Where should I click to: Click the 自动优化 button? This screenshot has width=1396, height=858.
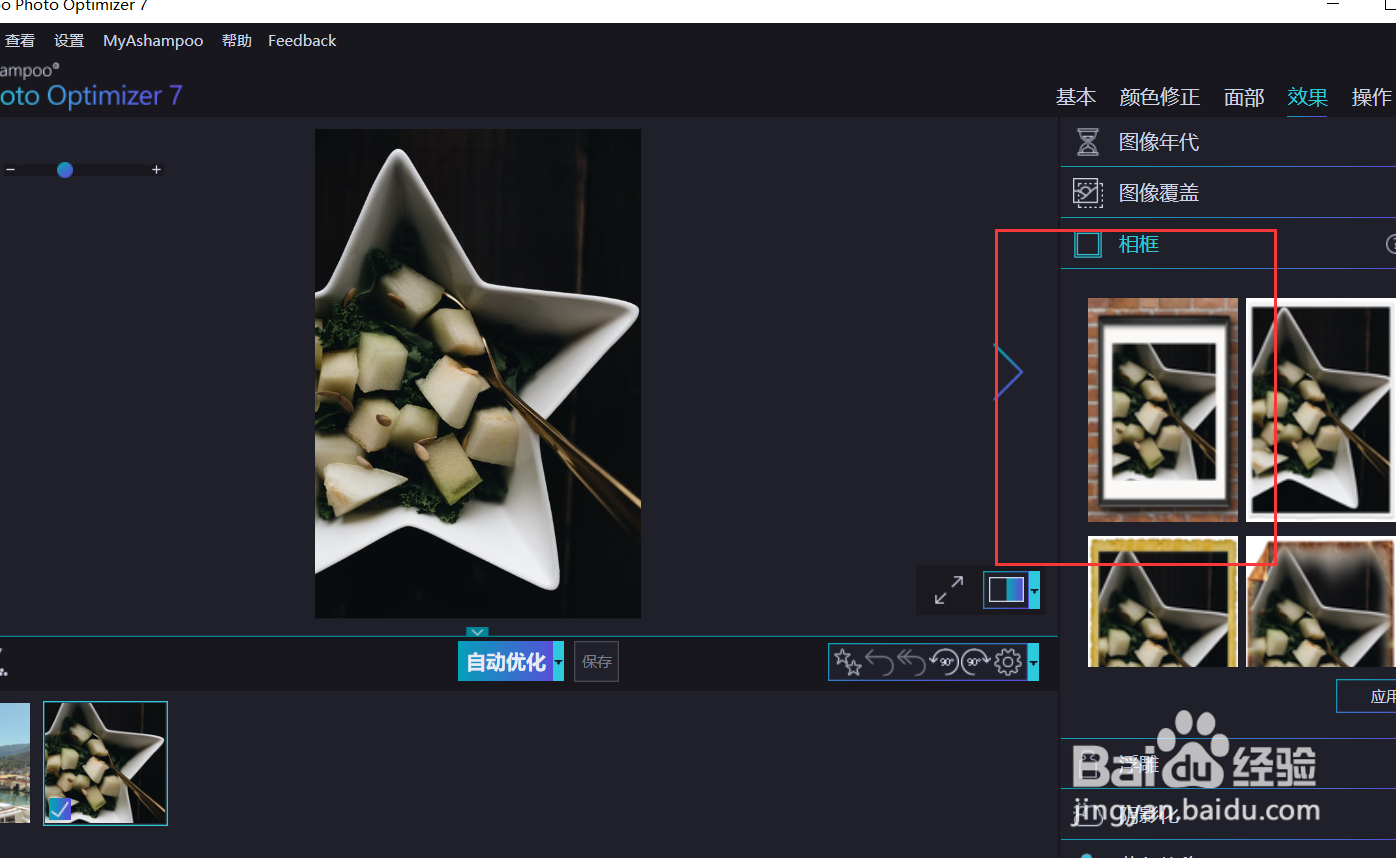click(506, 662)
